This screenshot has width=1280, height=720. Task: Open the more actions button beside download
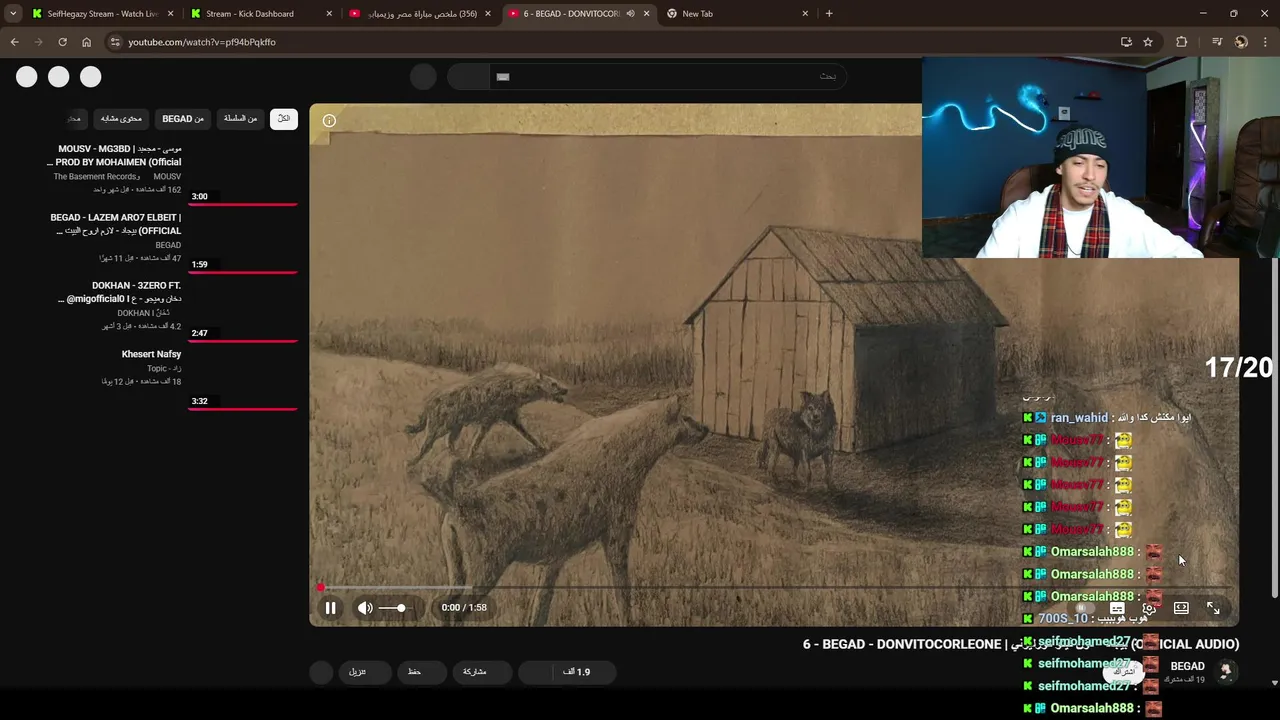click(x=321, y=672)
